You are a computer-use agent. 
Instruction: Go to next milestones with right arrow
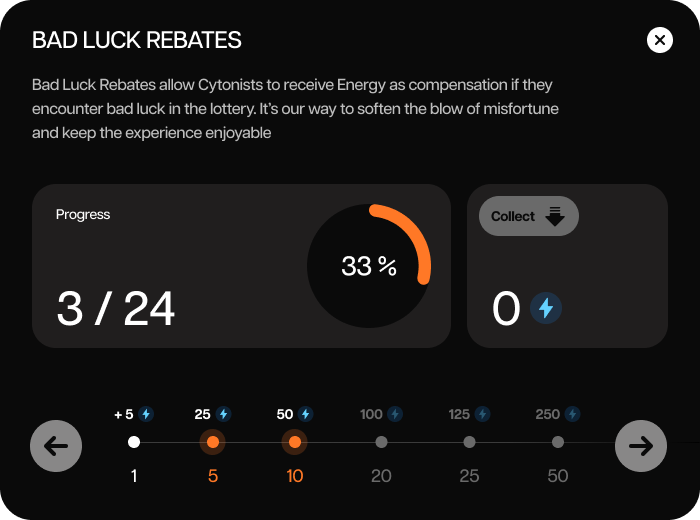[640, 446]
